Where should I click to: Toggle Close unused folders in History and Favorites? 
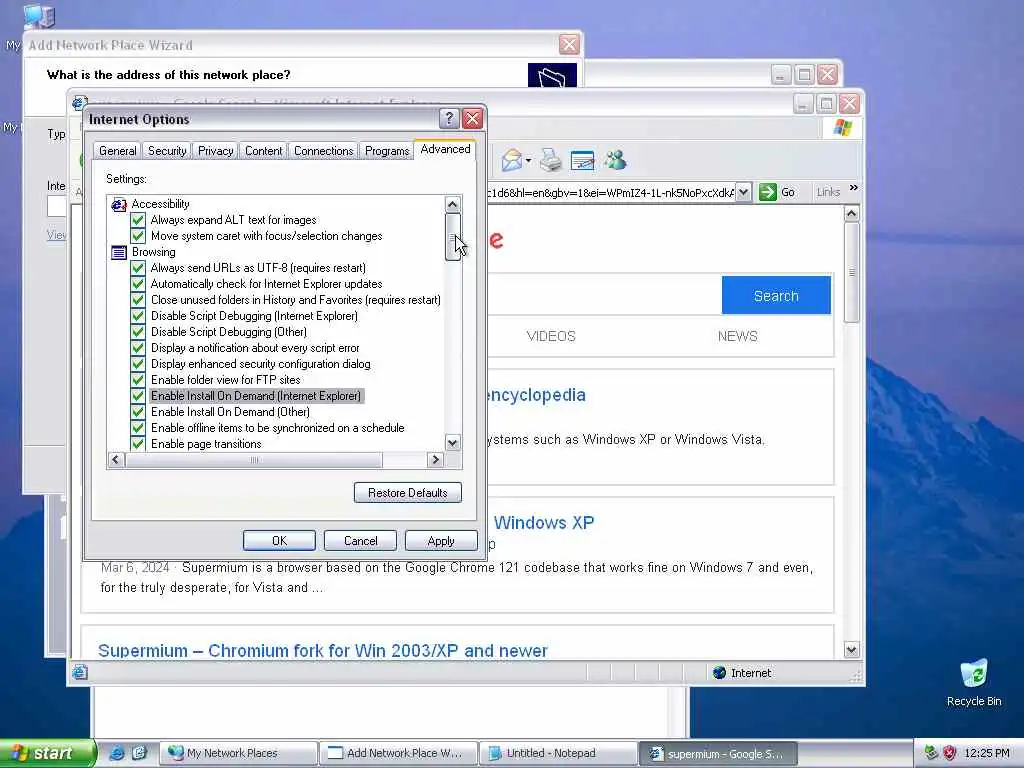point(138,300)
